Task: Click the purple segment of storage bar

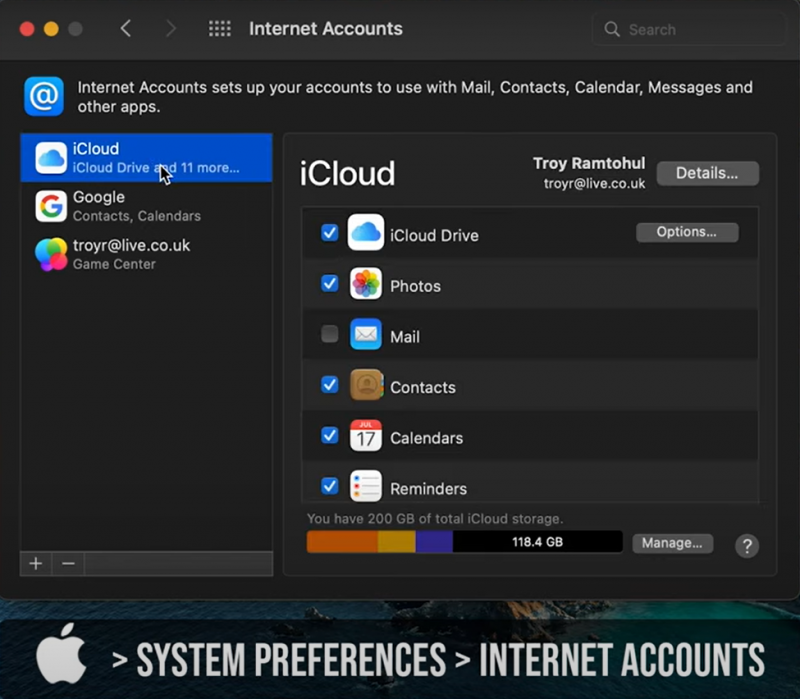Action: 434,542
